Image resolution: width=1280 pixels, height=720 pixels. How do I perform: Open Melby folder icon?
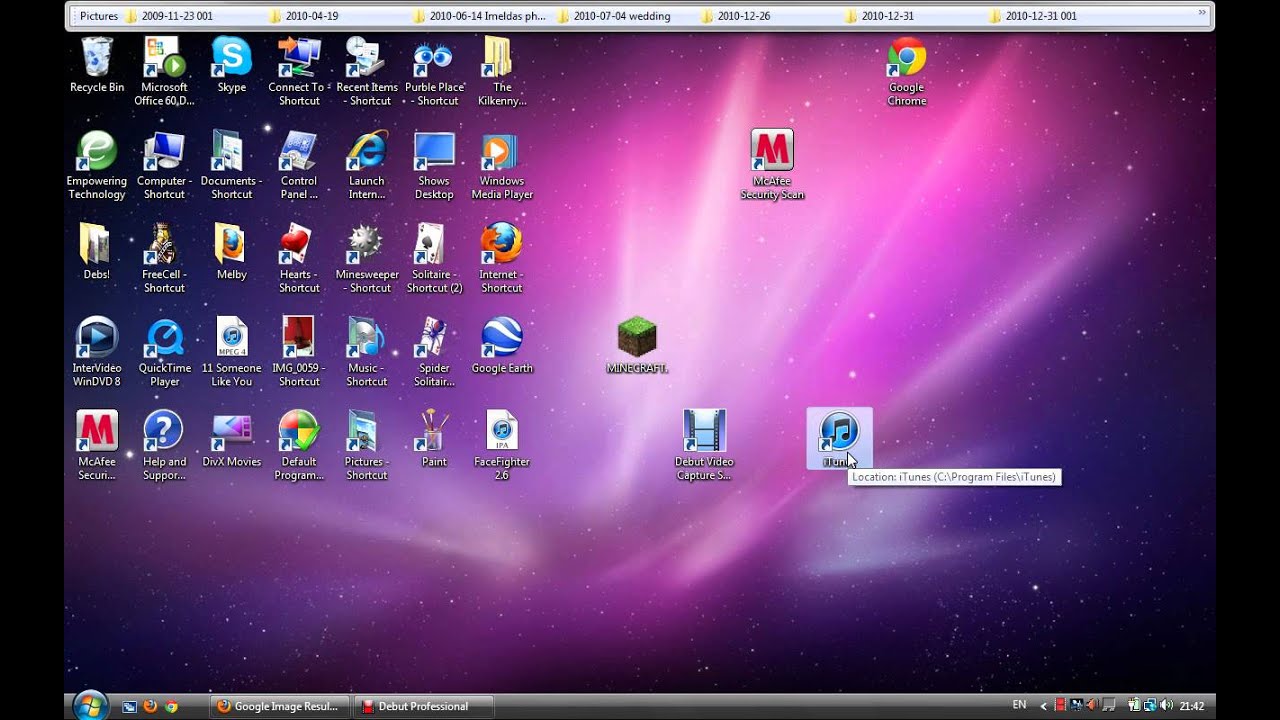click(x=231, y=252)
